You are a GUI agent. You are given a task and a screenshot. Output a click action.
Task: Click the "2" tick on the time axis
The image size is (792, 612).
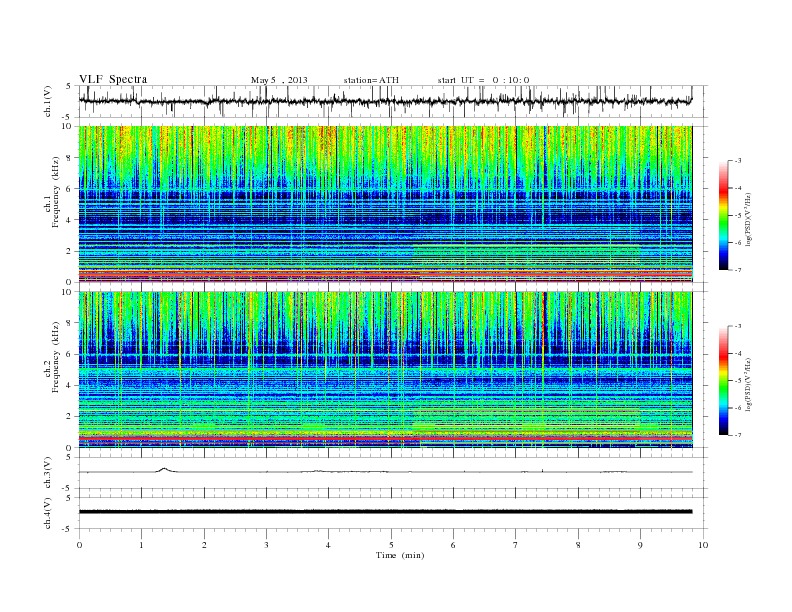(x=204, y=545)
